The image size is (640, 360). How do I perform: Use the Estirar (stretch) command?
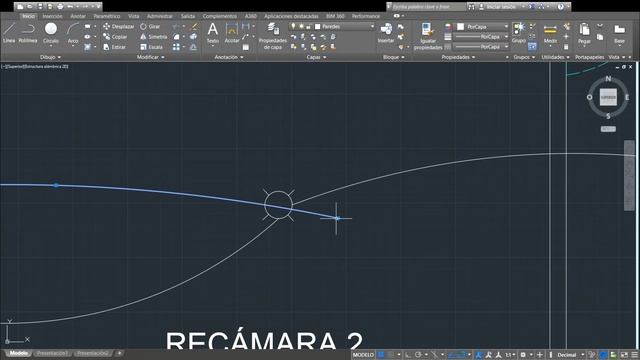pos(114,47)
